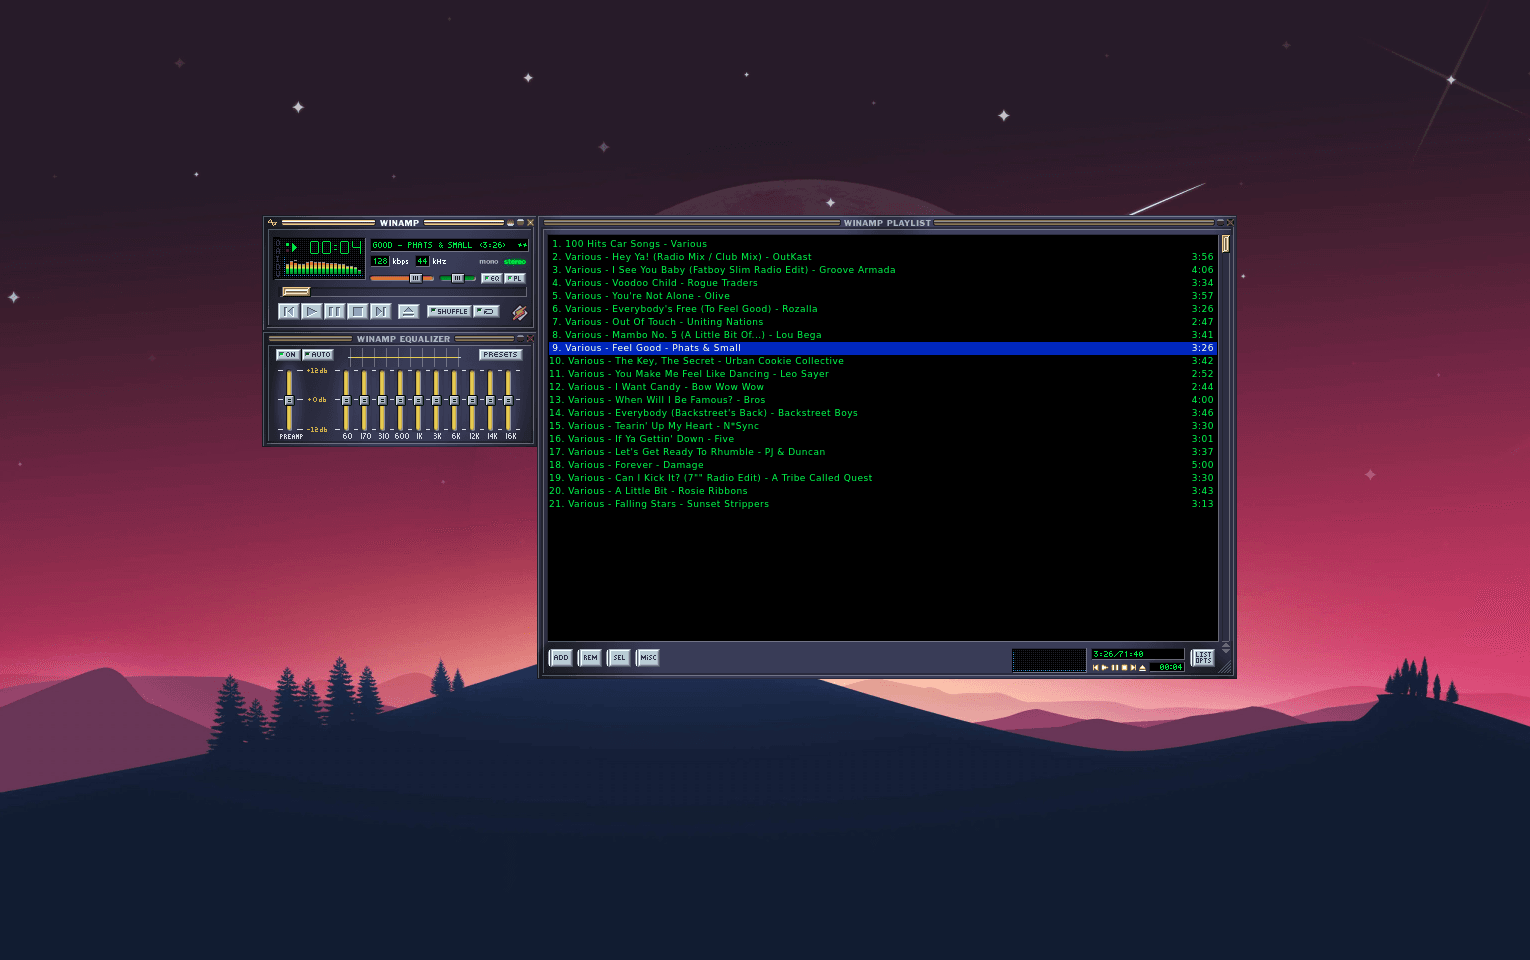Click the playlist vertical scrollbar handle
The image size is (1530, 960).
coord(1225,243)
